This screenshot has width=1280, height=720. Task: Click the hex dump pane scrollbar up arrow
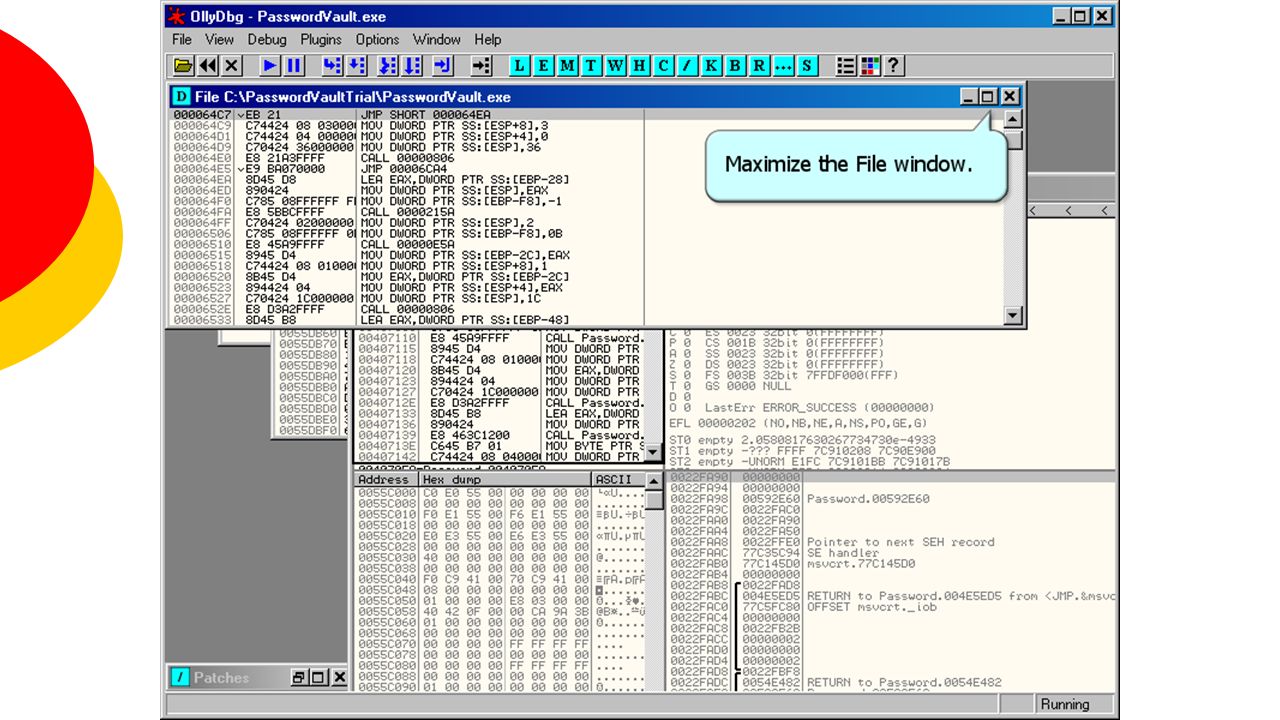pos(654,481)
